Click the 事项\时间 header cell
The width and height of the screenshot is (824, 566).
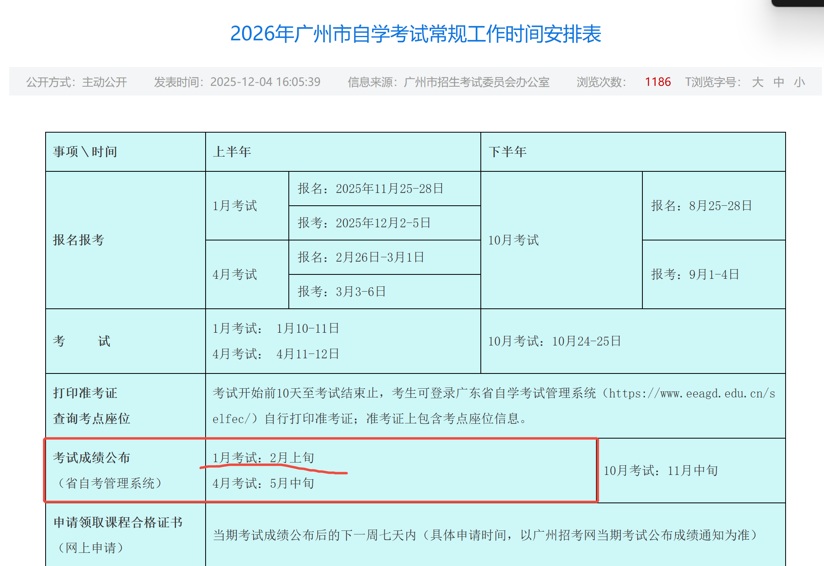[85, 152]
